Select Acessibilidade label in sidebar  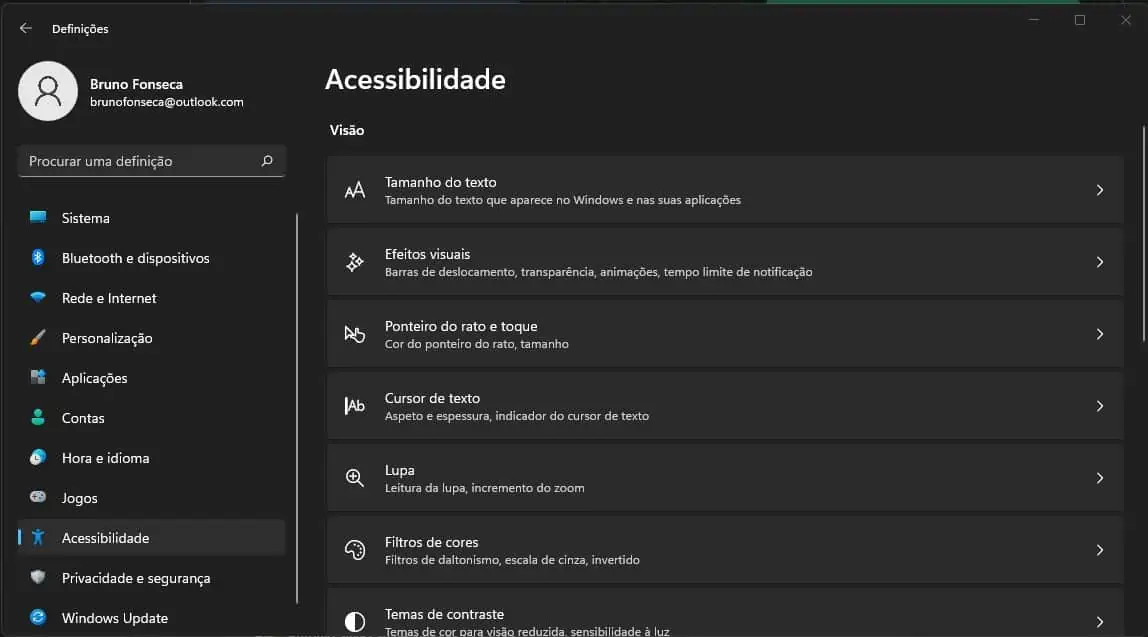(x=105, y=538)
